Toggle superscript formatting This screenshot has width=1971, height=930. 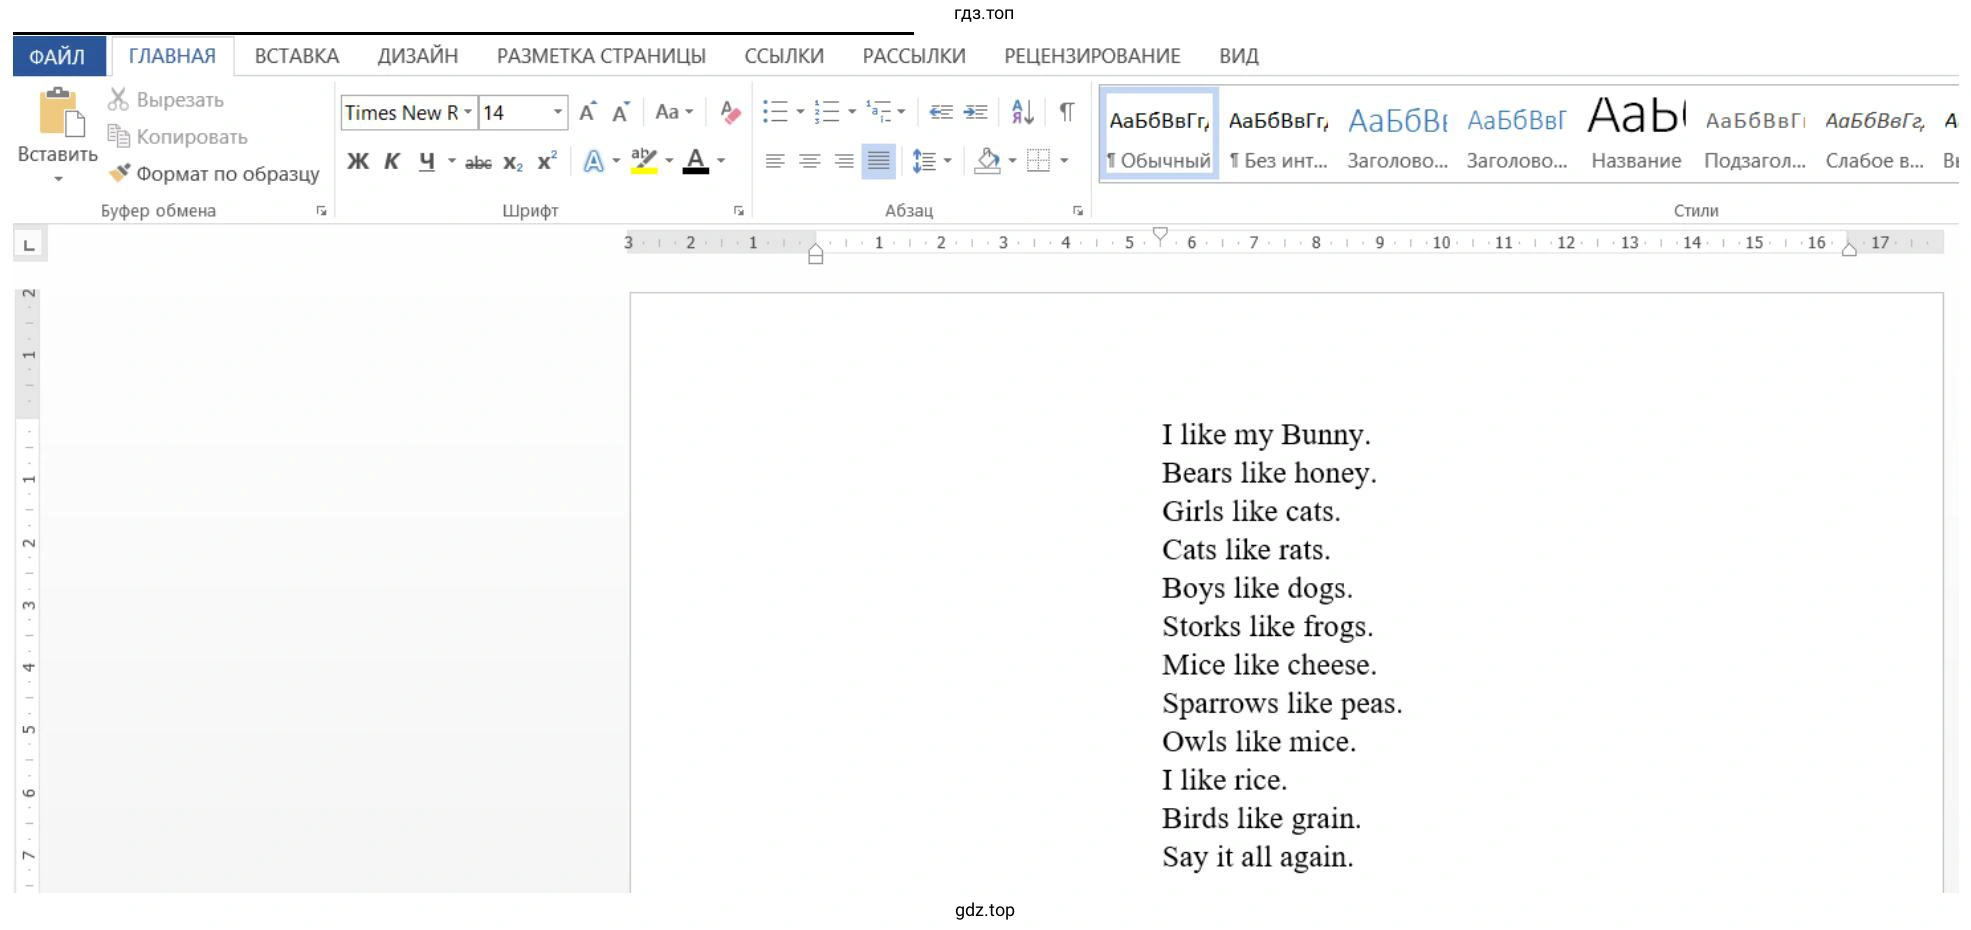click(547, 161)
